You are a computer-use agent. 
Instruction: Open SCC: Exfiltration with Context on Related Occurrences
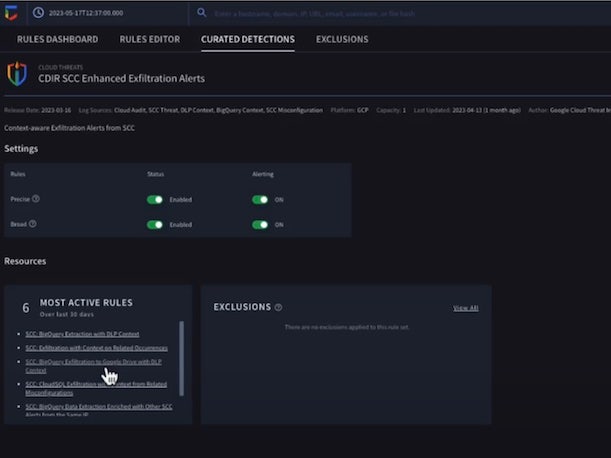coord(96,347)
